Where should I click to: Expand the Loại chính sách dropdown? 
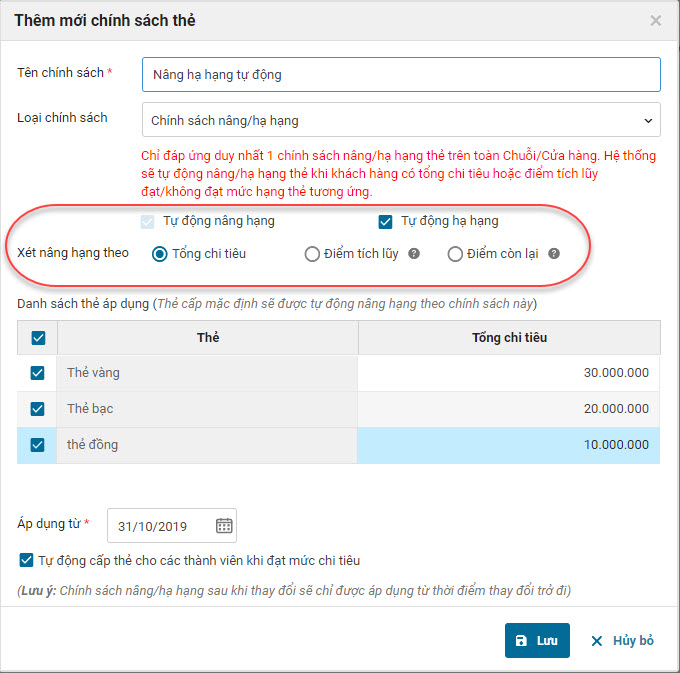tap(401, 120)
